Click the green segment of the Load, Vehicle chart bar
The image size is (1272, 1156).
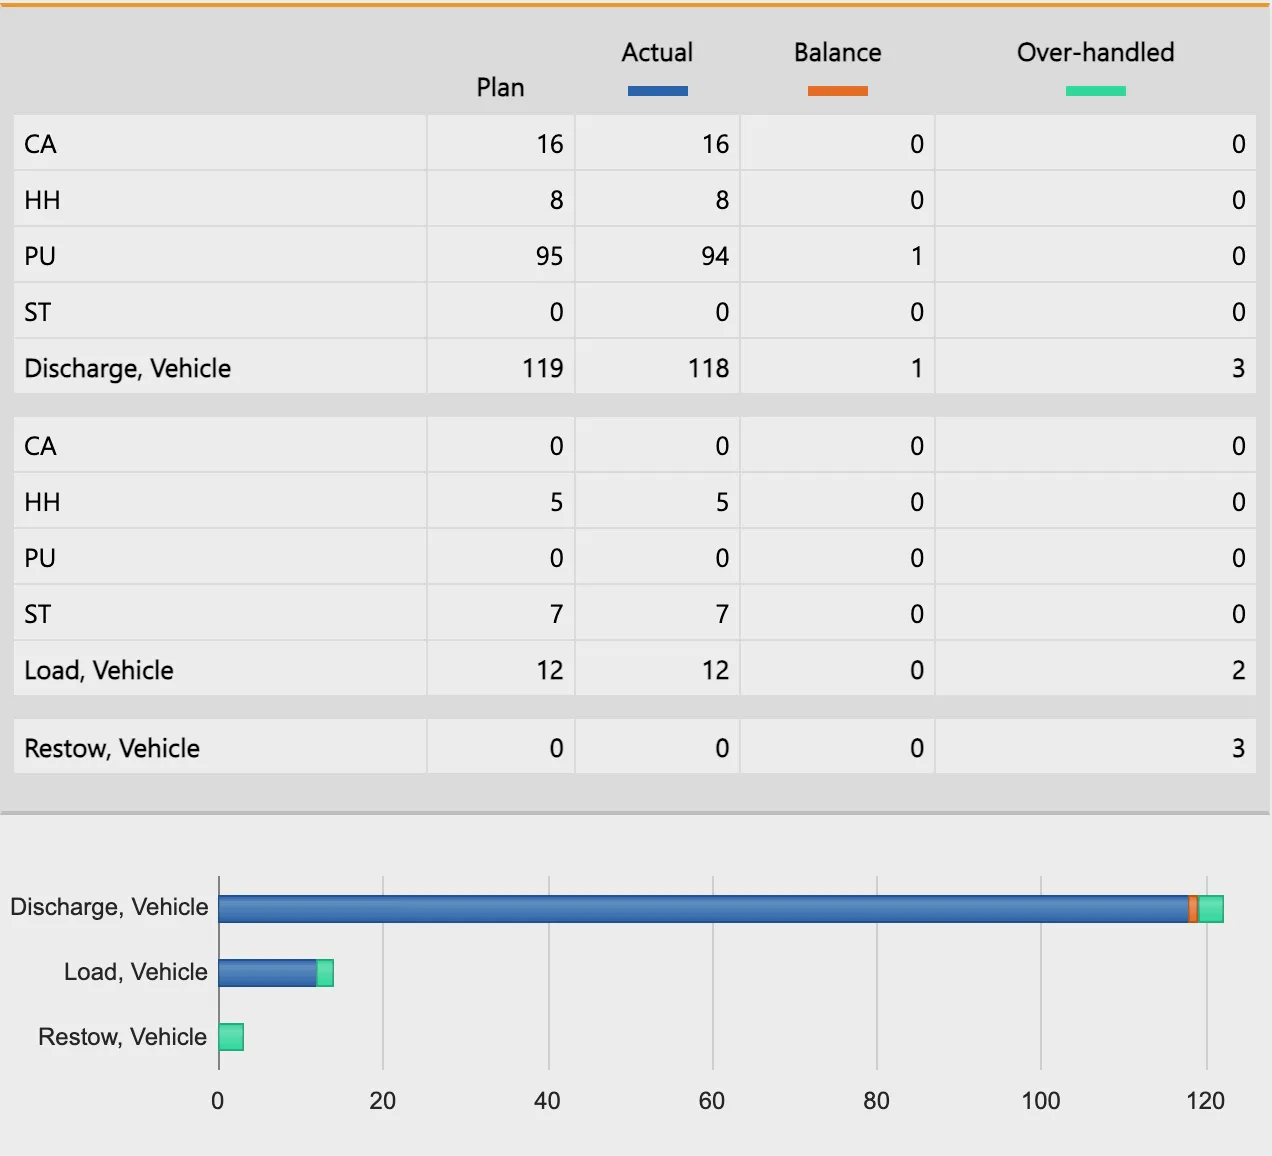click(x=325, y=973)
